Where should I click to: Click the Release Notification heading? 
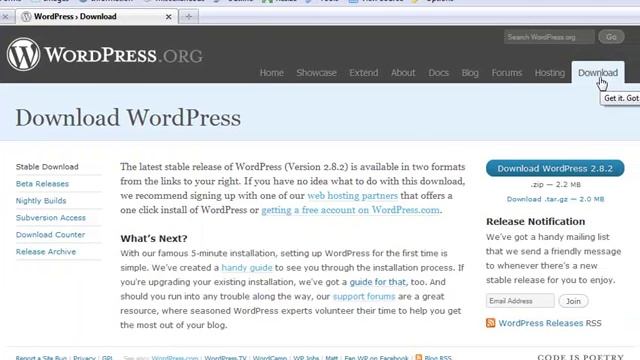point(535,221)
